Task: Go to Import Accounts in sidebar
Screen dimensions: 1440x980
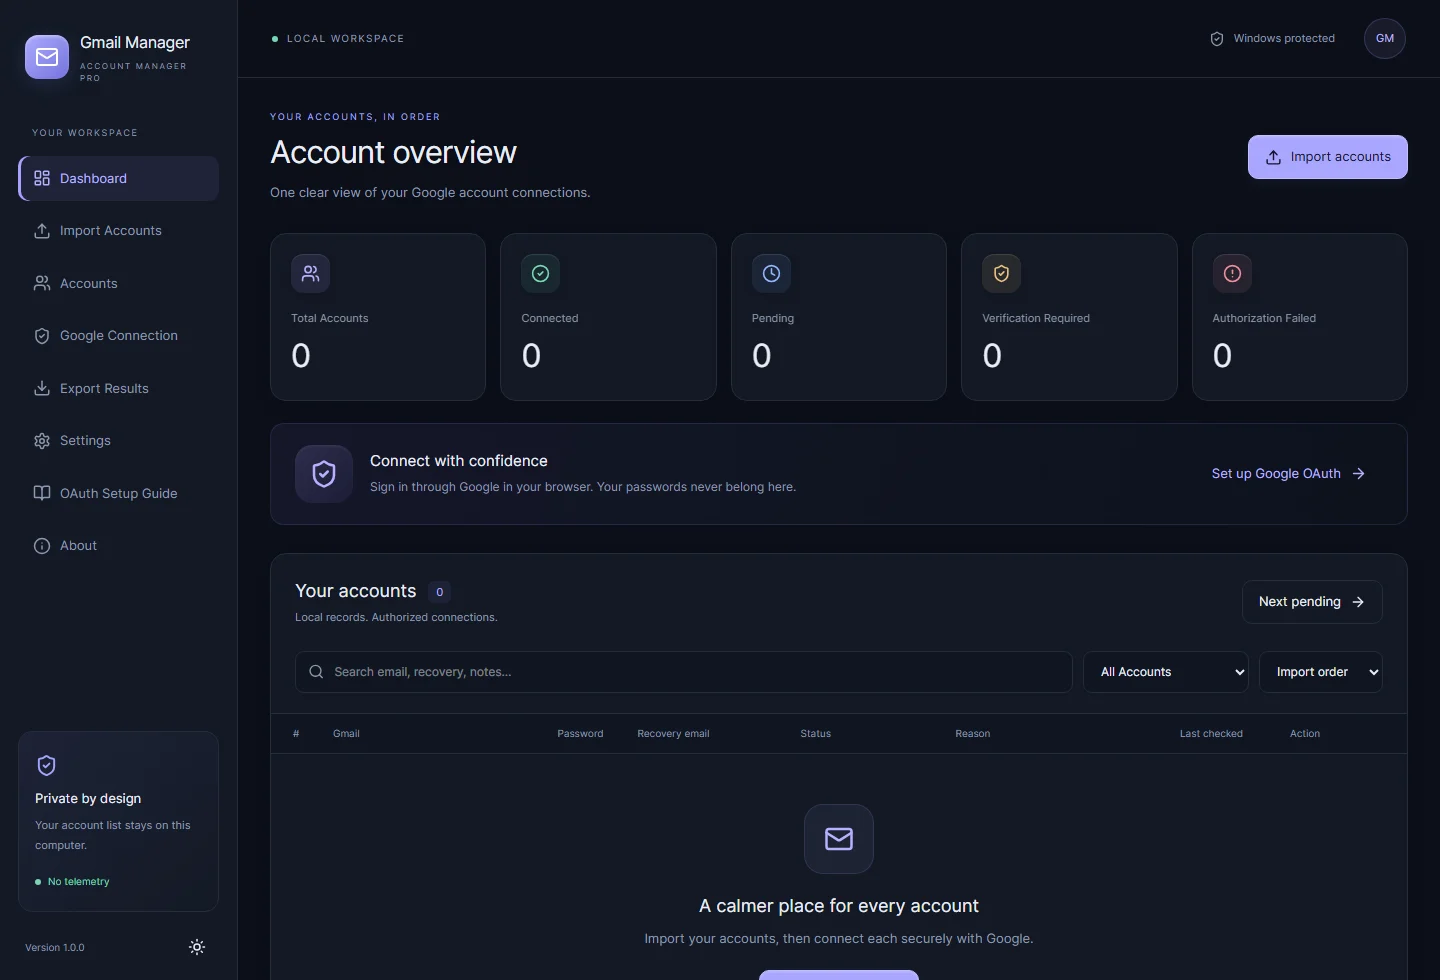Action: coord(118,231)
